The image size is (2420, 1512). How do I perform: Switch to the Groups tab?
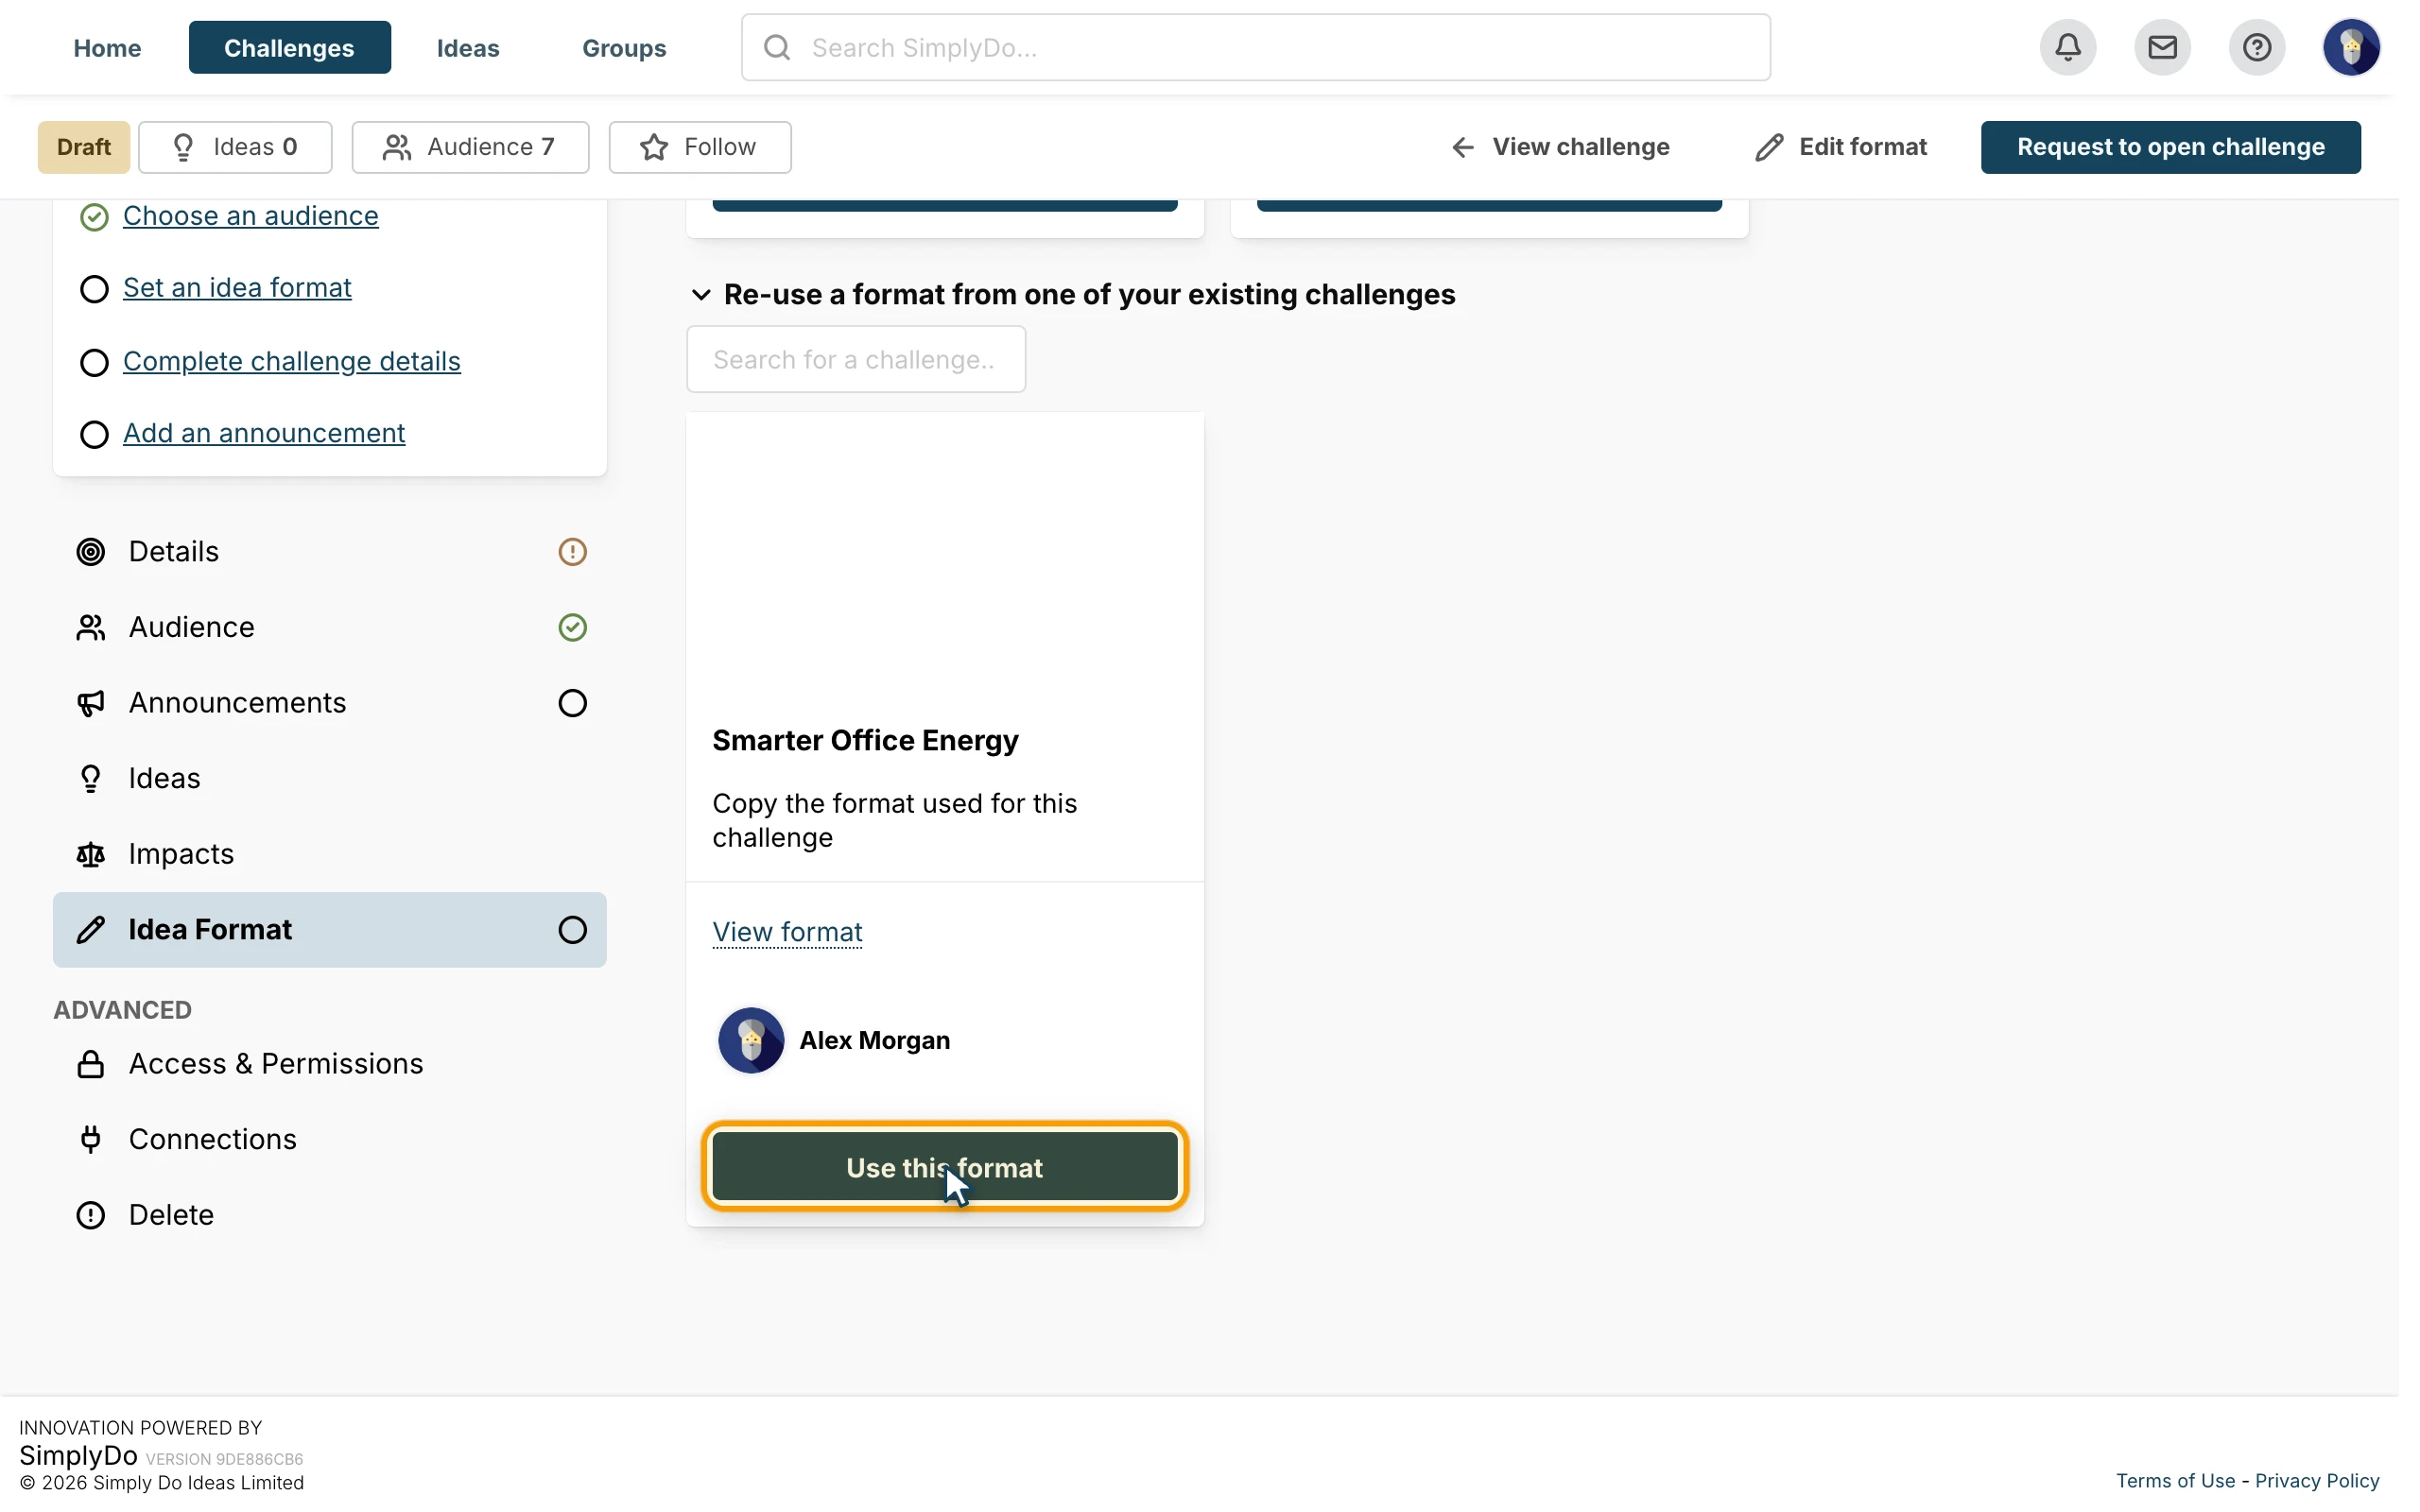tap(624, 48)
